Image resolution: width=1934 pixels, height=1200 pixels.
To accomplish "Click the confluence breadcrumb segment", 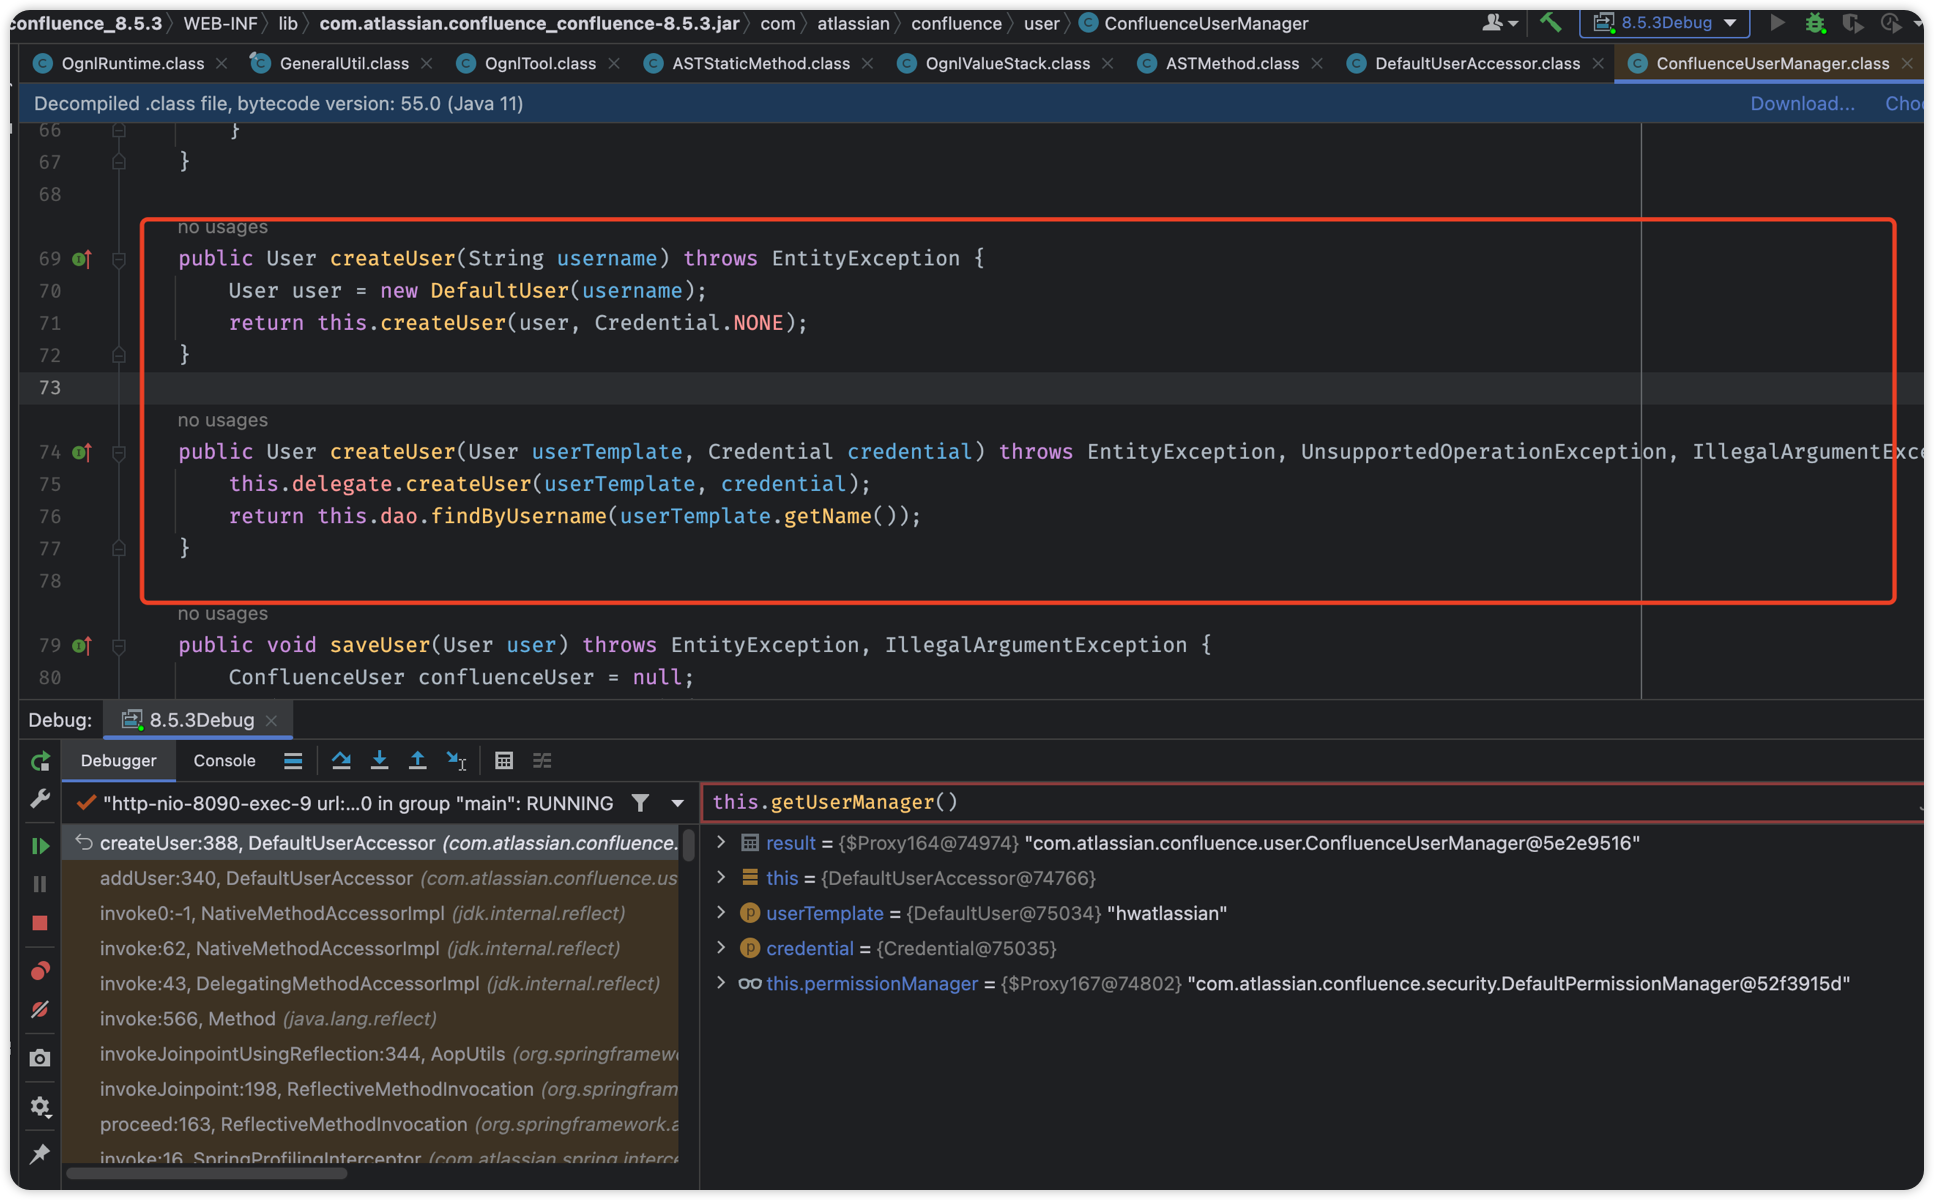I will point(955,23).
